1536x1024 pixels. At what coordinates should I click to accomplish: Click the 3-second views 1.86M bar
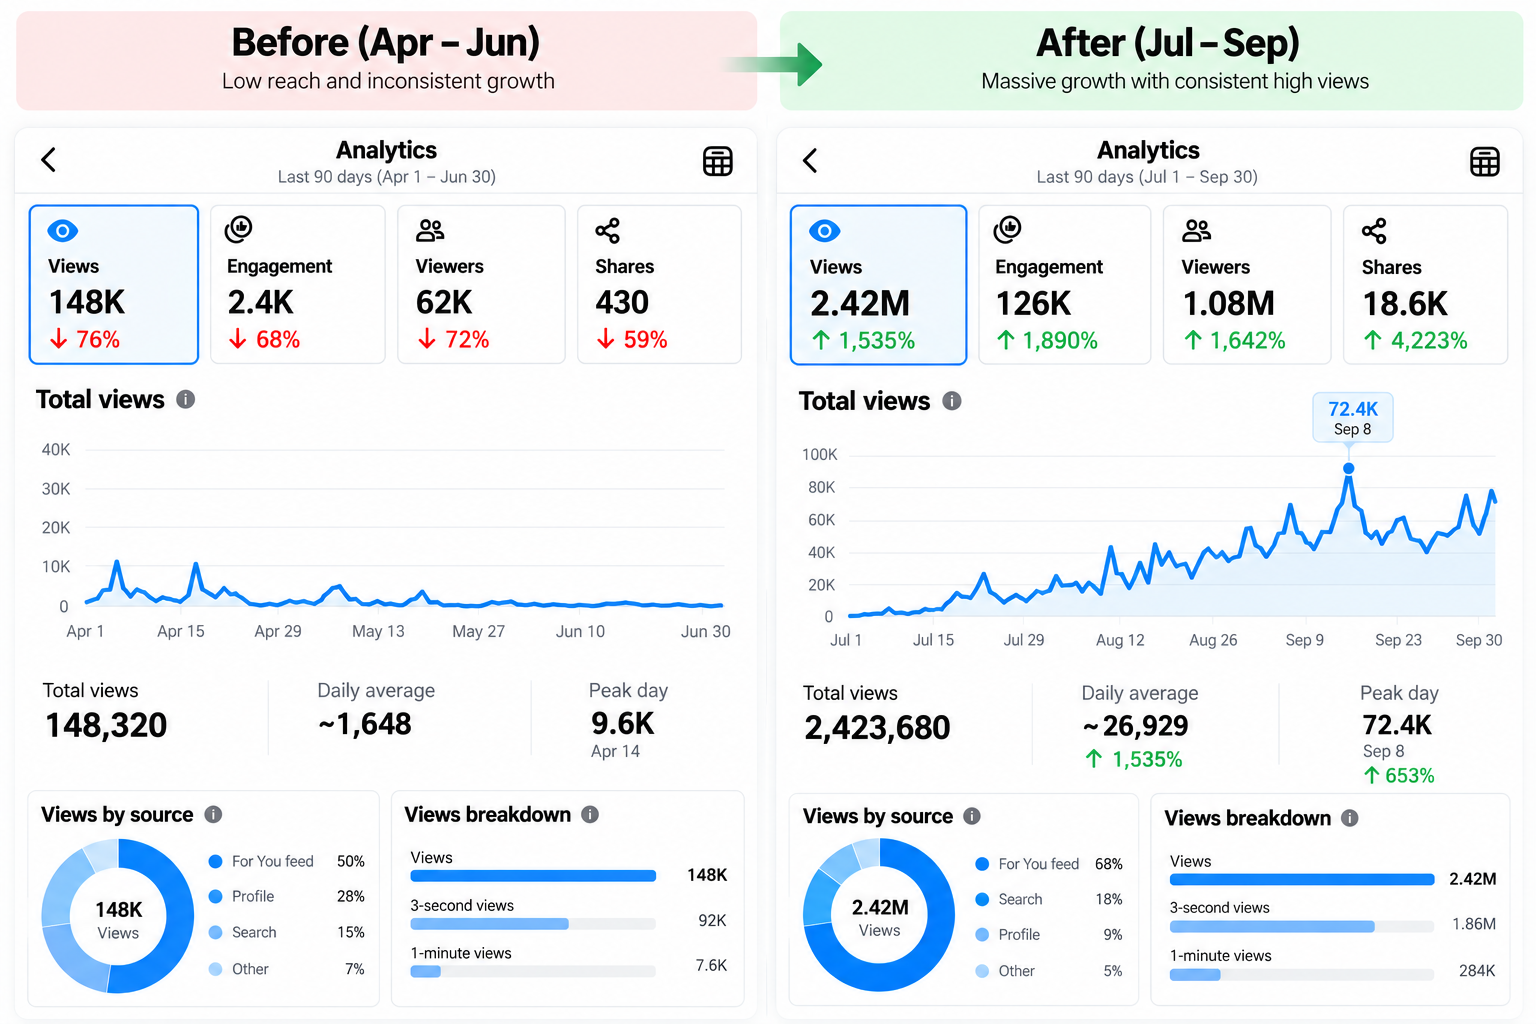(x=1302, y=927)
